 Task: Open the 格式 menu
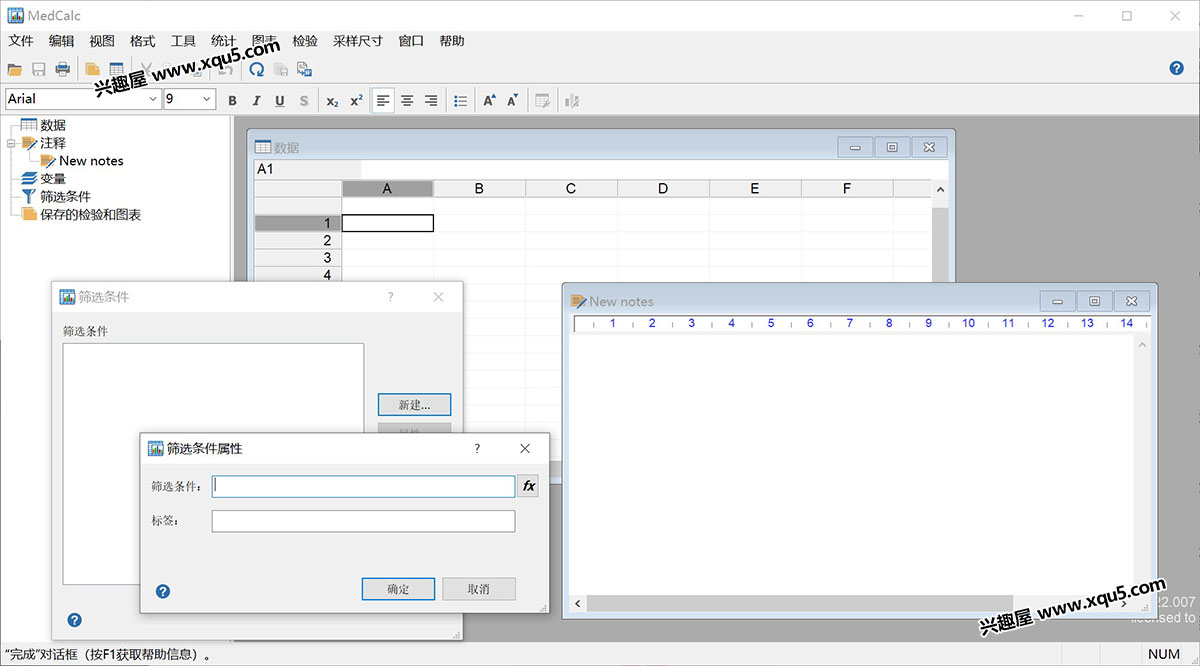pos(142,41)
